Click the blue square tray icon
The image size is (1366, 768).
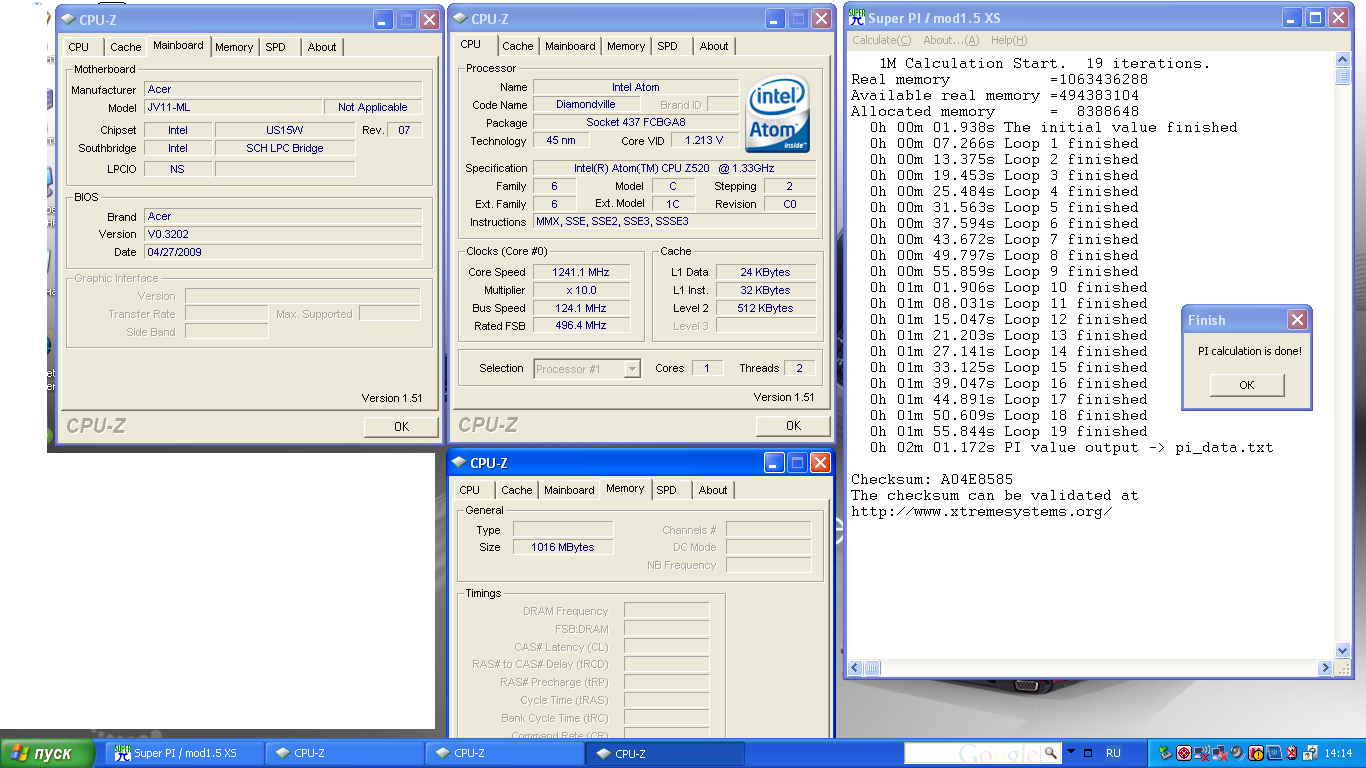[1274, 753]
